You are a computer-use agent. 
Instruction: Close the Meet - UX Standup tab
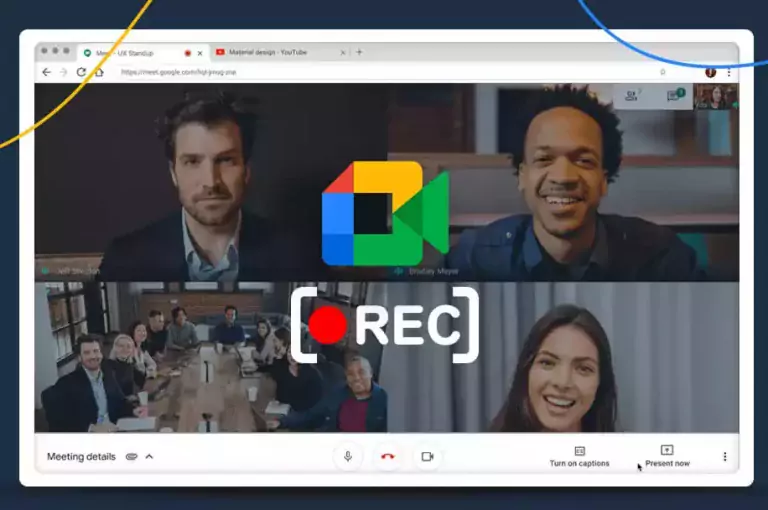tap(200, 53)
